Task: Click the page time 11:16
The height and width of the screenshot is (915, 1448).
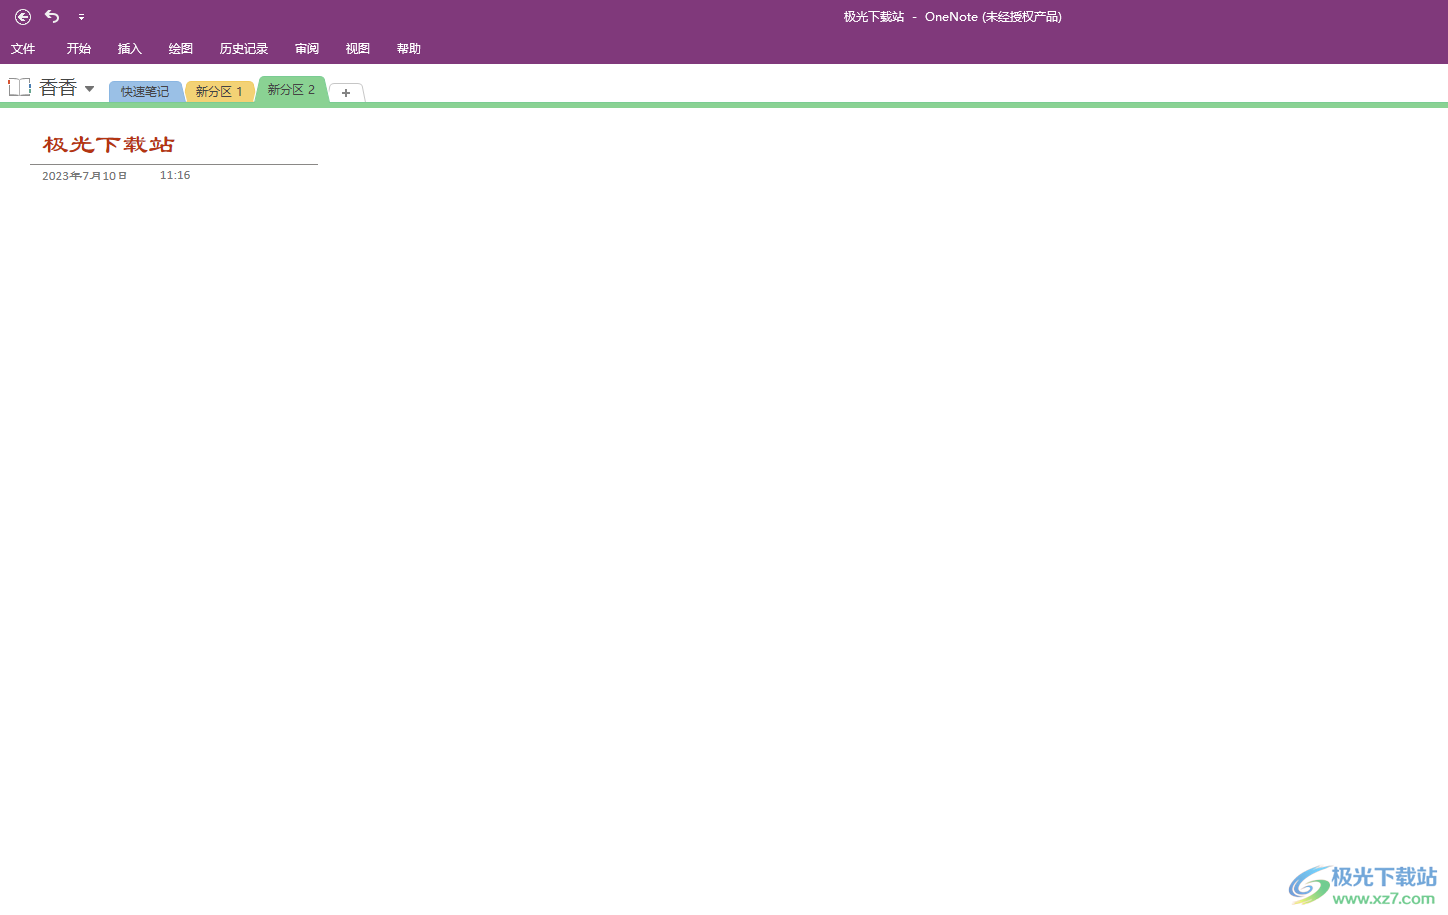Action: (175, 175)
